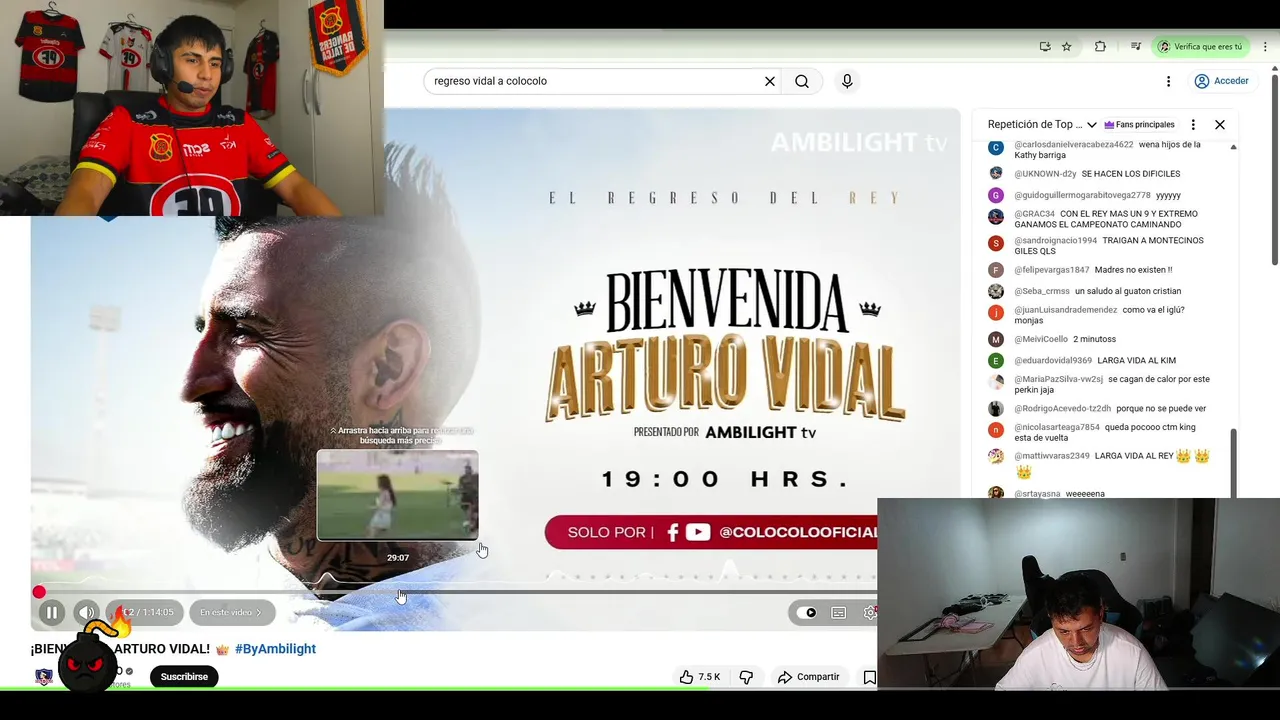Open the 'En este video' chapters chip
Image resolution: width=1280 pixels, height=720 pixels.
[231, 613]
